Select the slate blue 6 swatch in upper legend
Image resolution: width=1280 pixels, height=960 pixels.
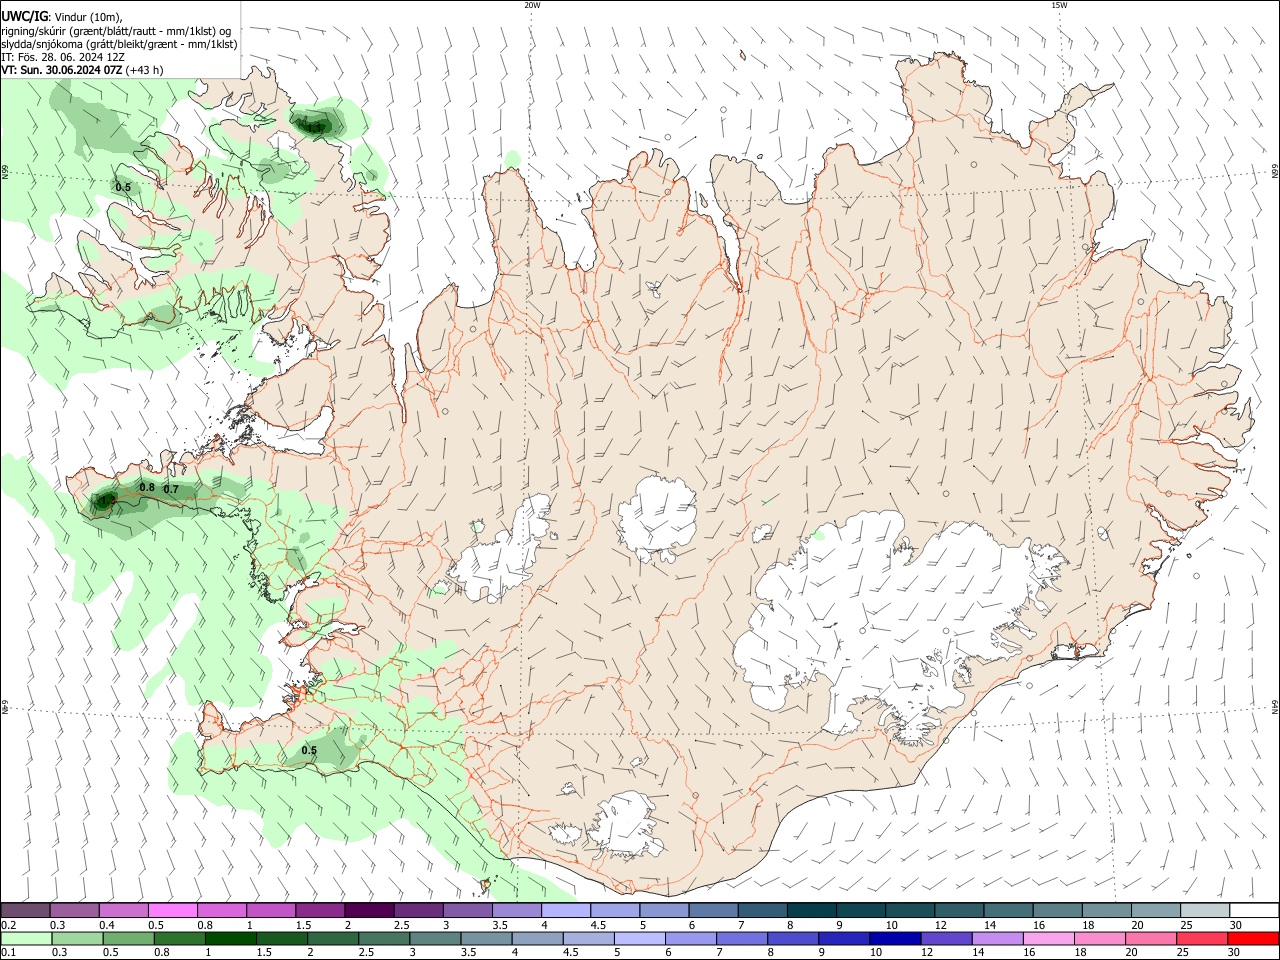point(712,911)
